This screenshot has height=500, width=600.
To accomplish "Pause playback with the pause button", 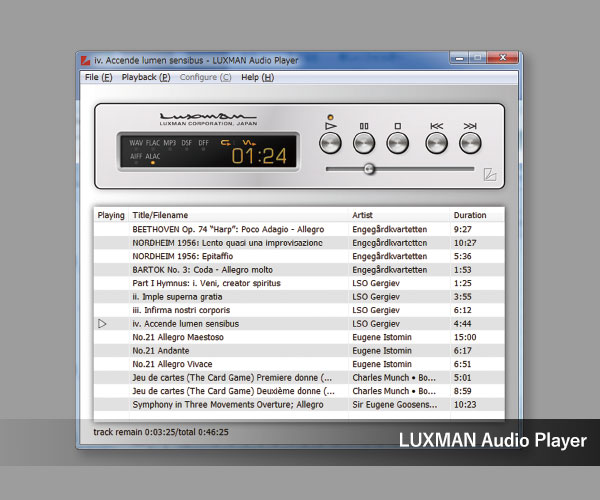I will point(365,142).
